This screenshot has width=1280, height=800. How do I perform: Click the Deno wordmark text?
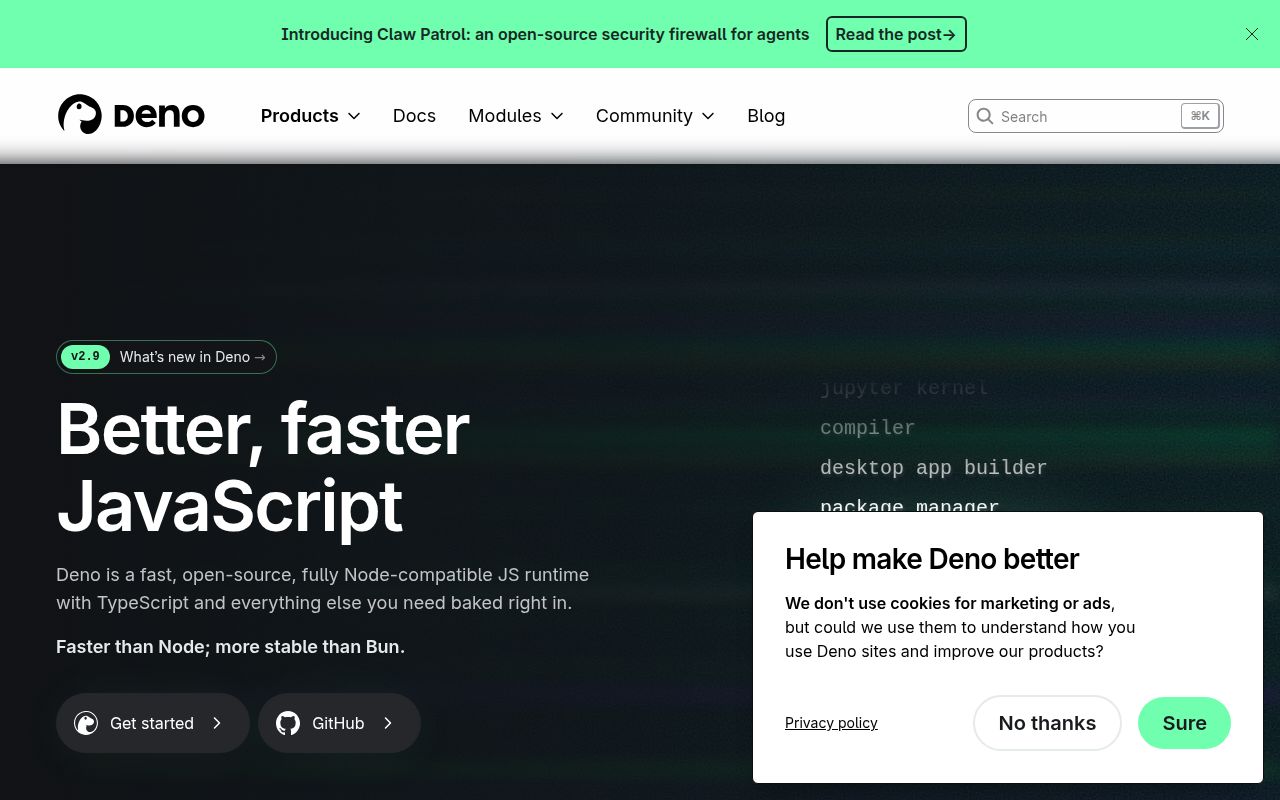click(x=159, y=116)
